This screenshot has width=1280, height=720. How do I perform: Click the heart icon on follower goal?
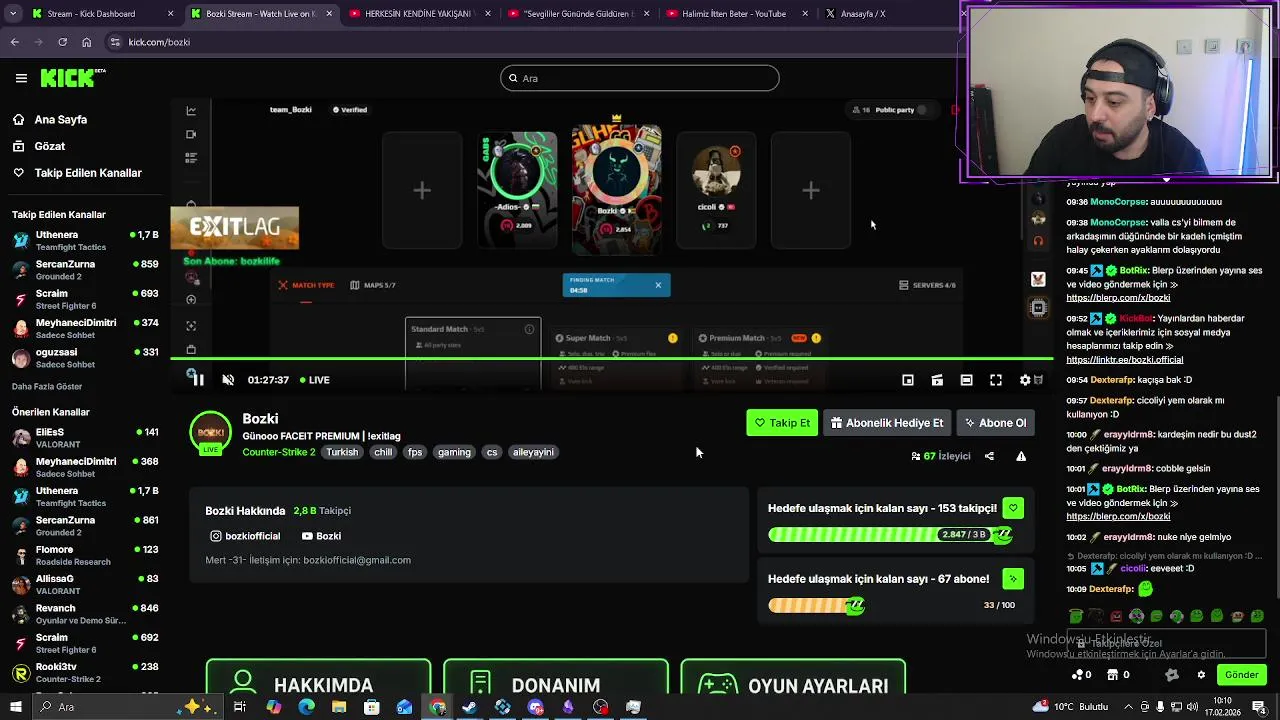point(1013,508)
